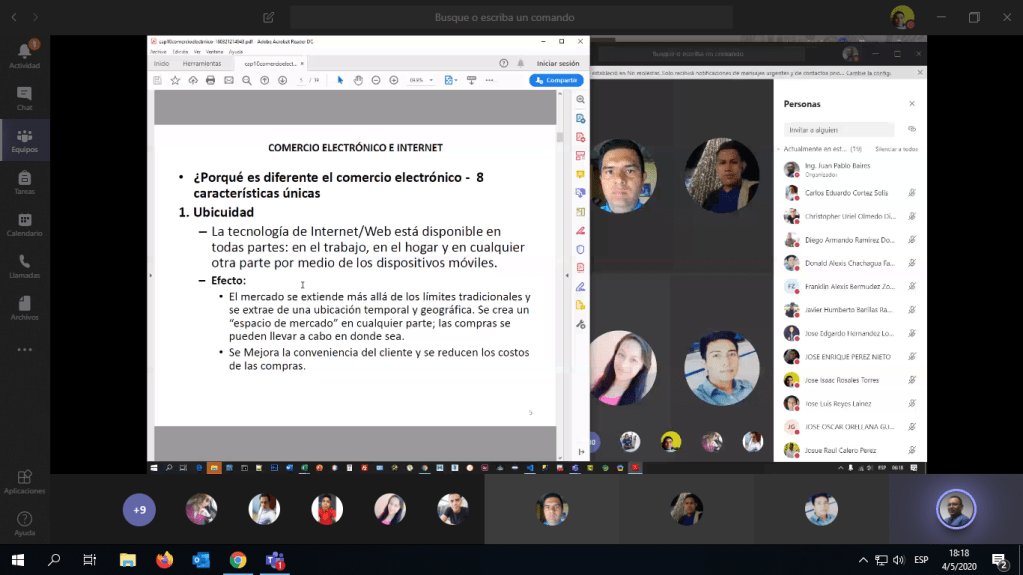Click the taskbar volume speaker icon
1023x575 pixels.
(x=898, y=560)
